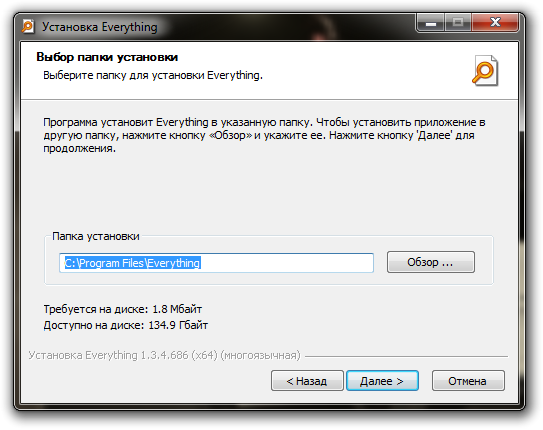Minimize the Everything setup window
Image resolution: width=543 pixels, height=430 pixels.
point(431,23)
